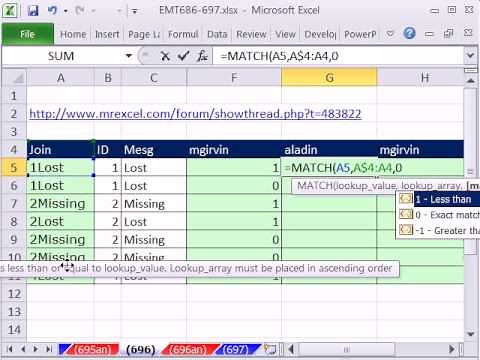Confirm the formula with the checkmark Enter icon
The width and height of the screenshot is (480, 360).
tap(184, 56)
